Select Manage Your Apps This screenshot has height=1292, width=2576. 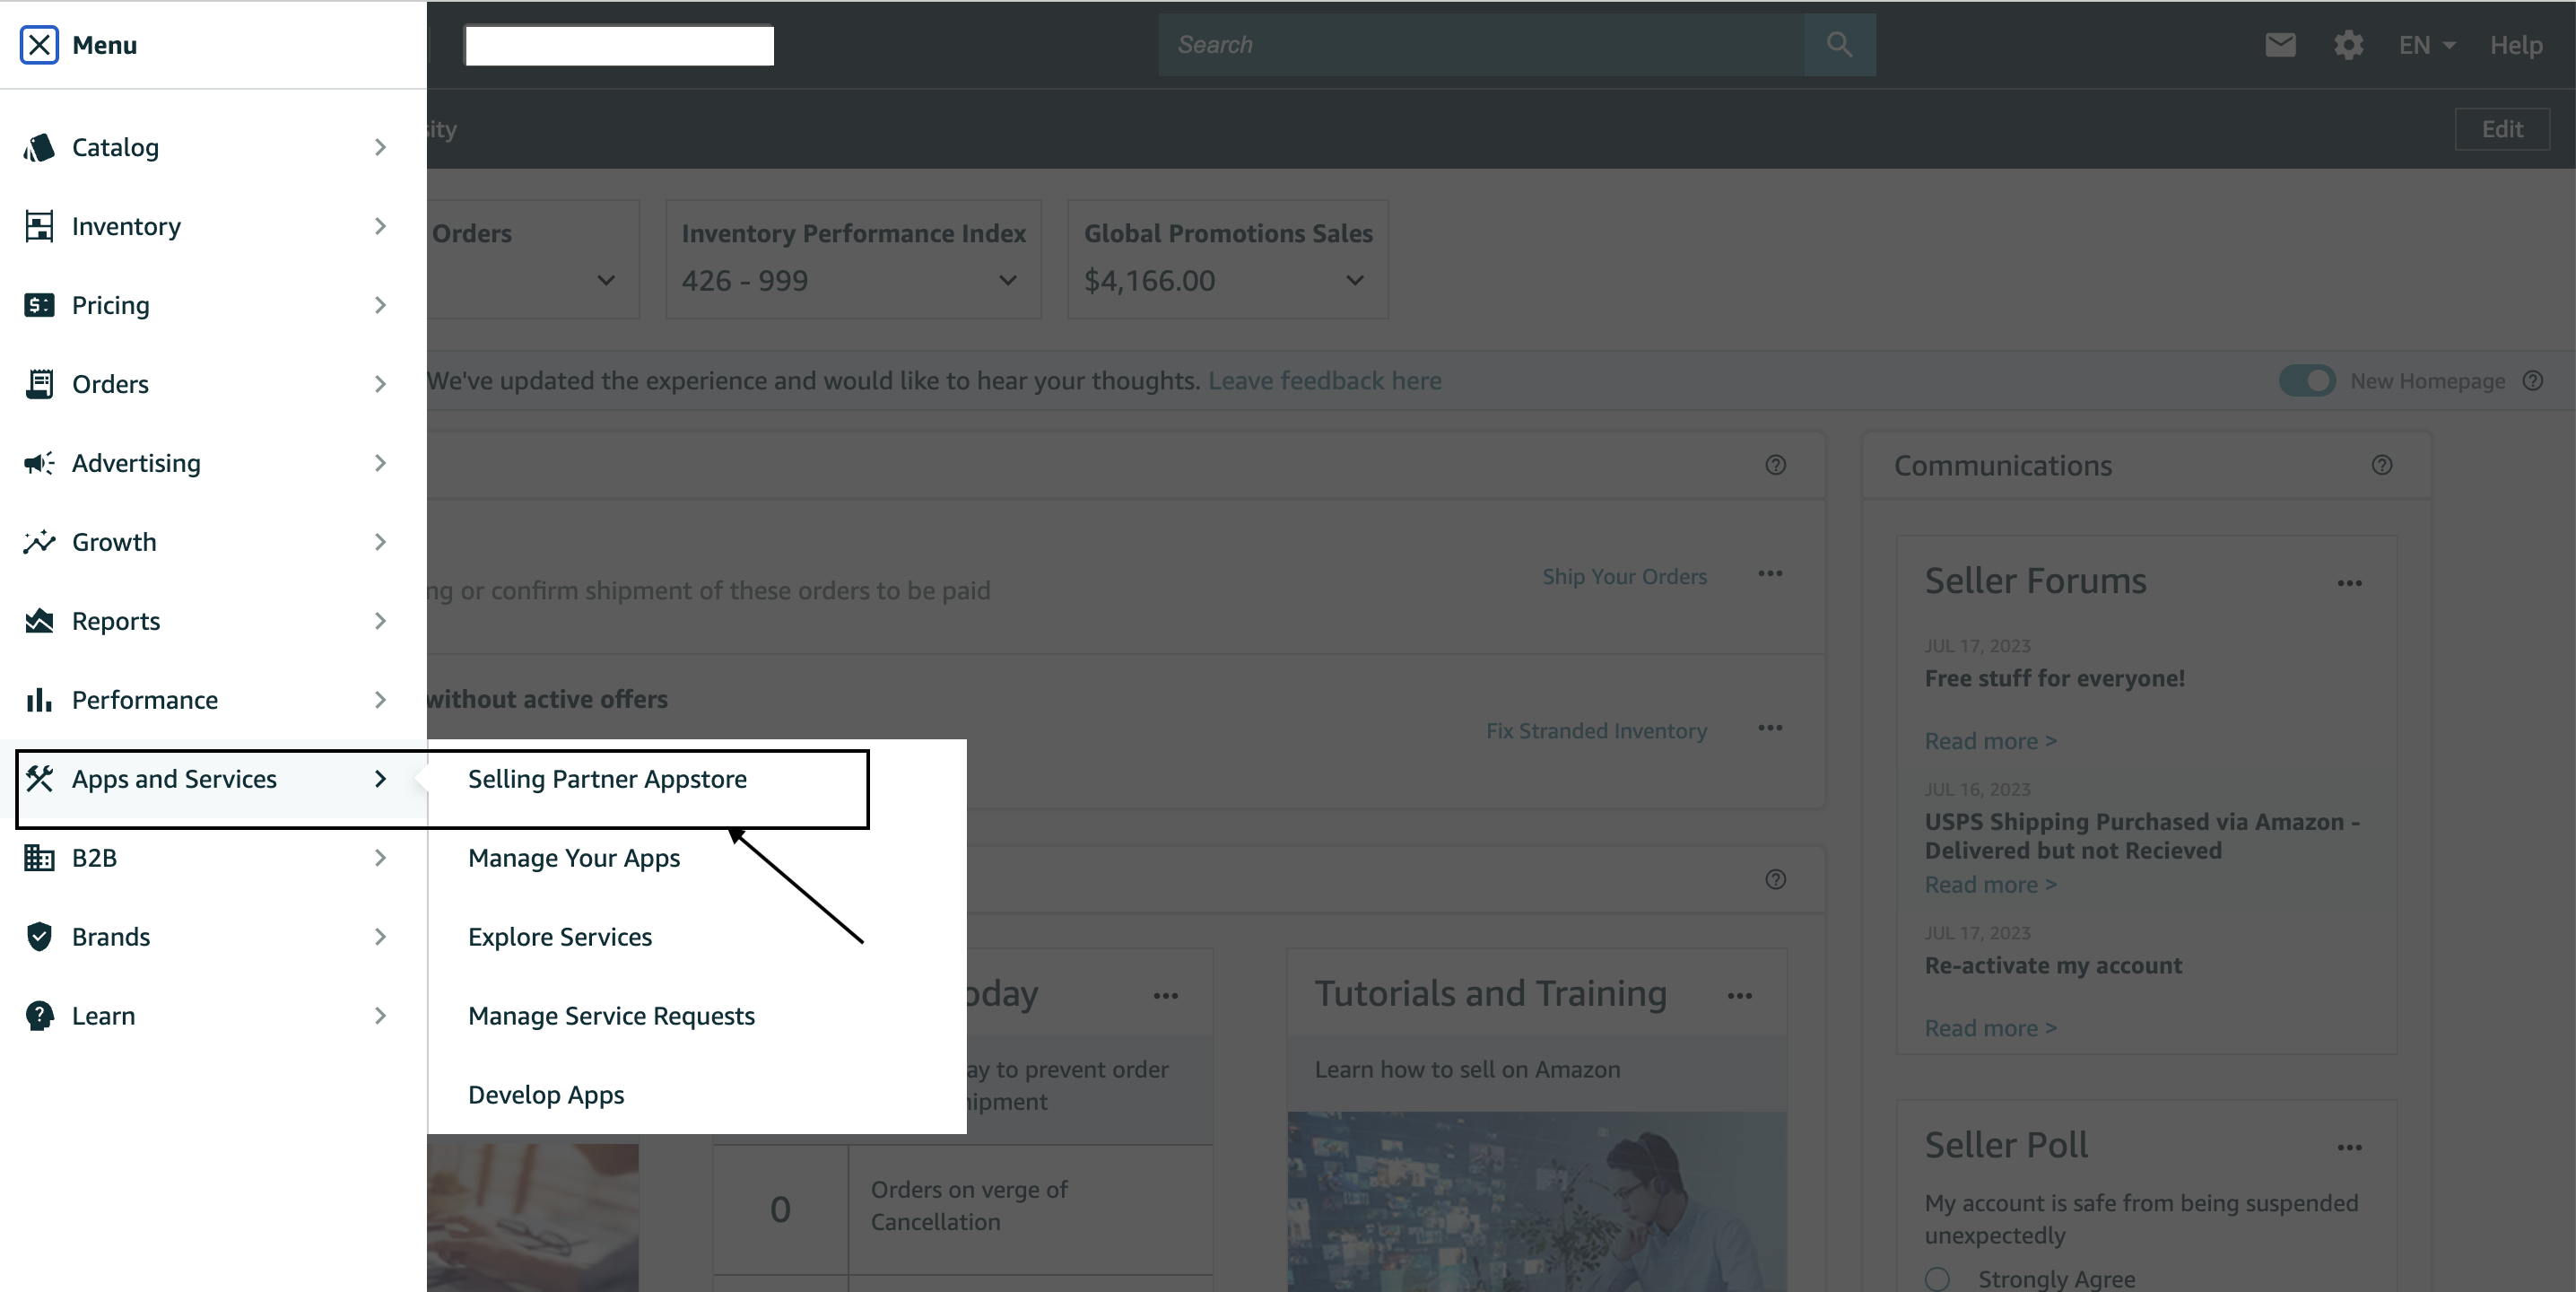(x=574, y=858)
